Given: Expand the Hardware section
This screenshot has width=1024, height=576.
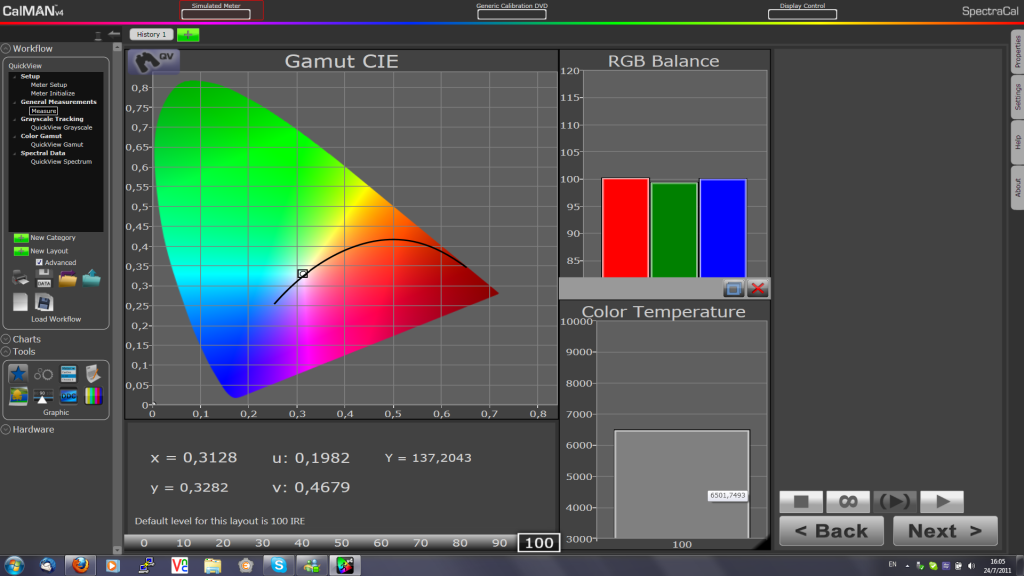Looking at the screenshot, I should click(x=6, y=429).
